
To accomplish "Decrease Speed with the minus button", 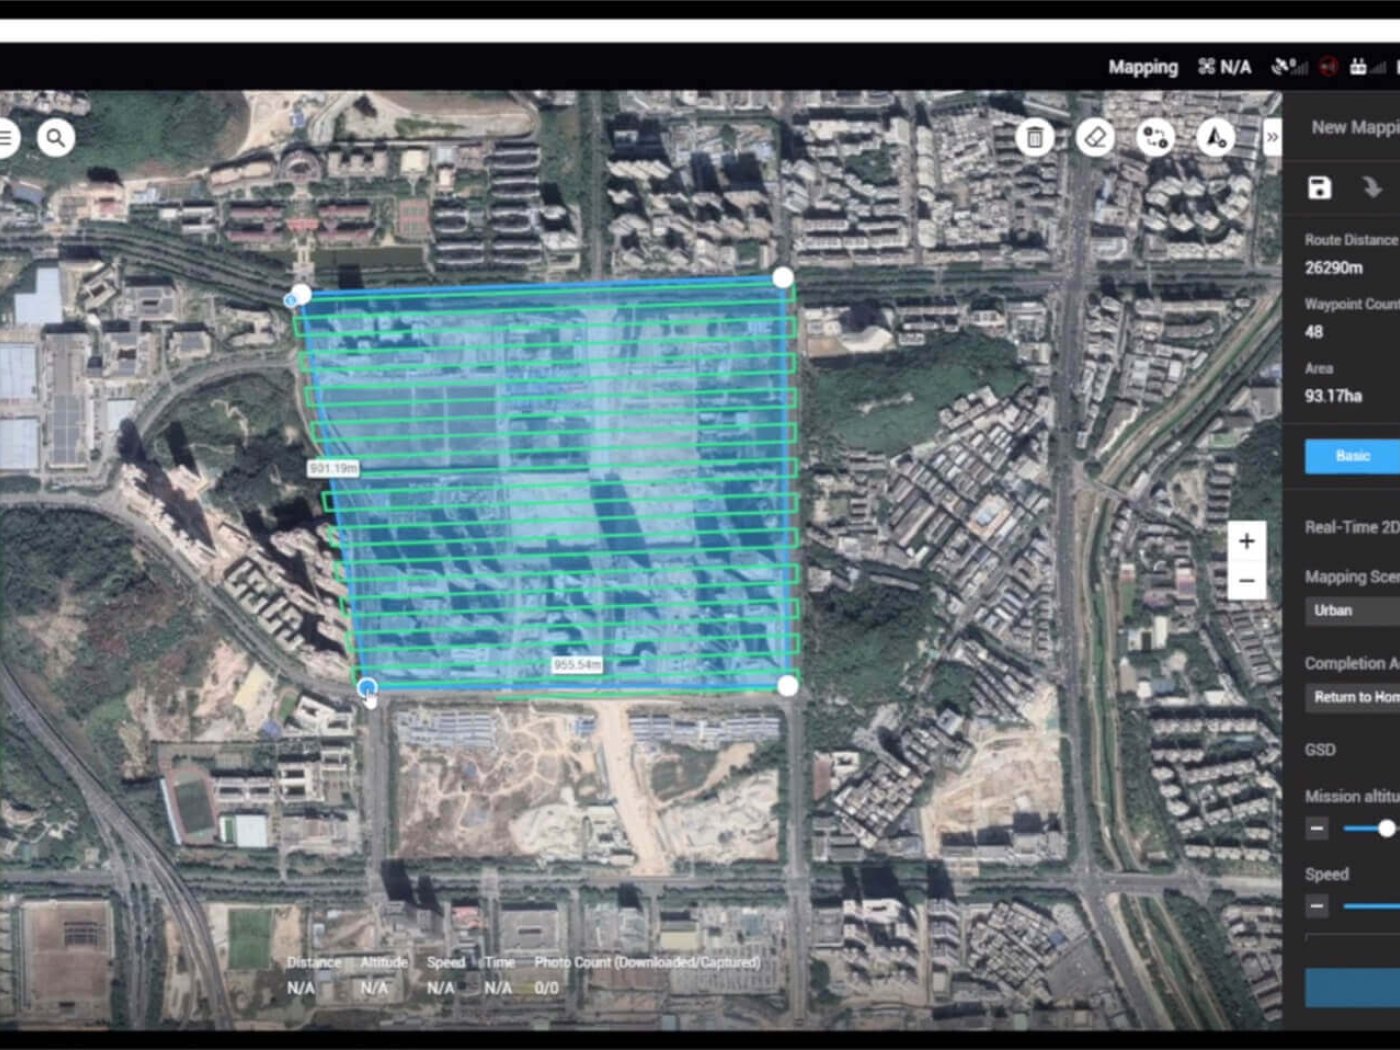I will tap(1317, 906).
